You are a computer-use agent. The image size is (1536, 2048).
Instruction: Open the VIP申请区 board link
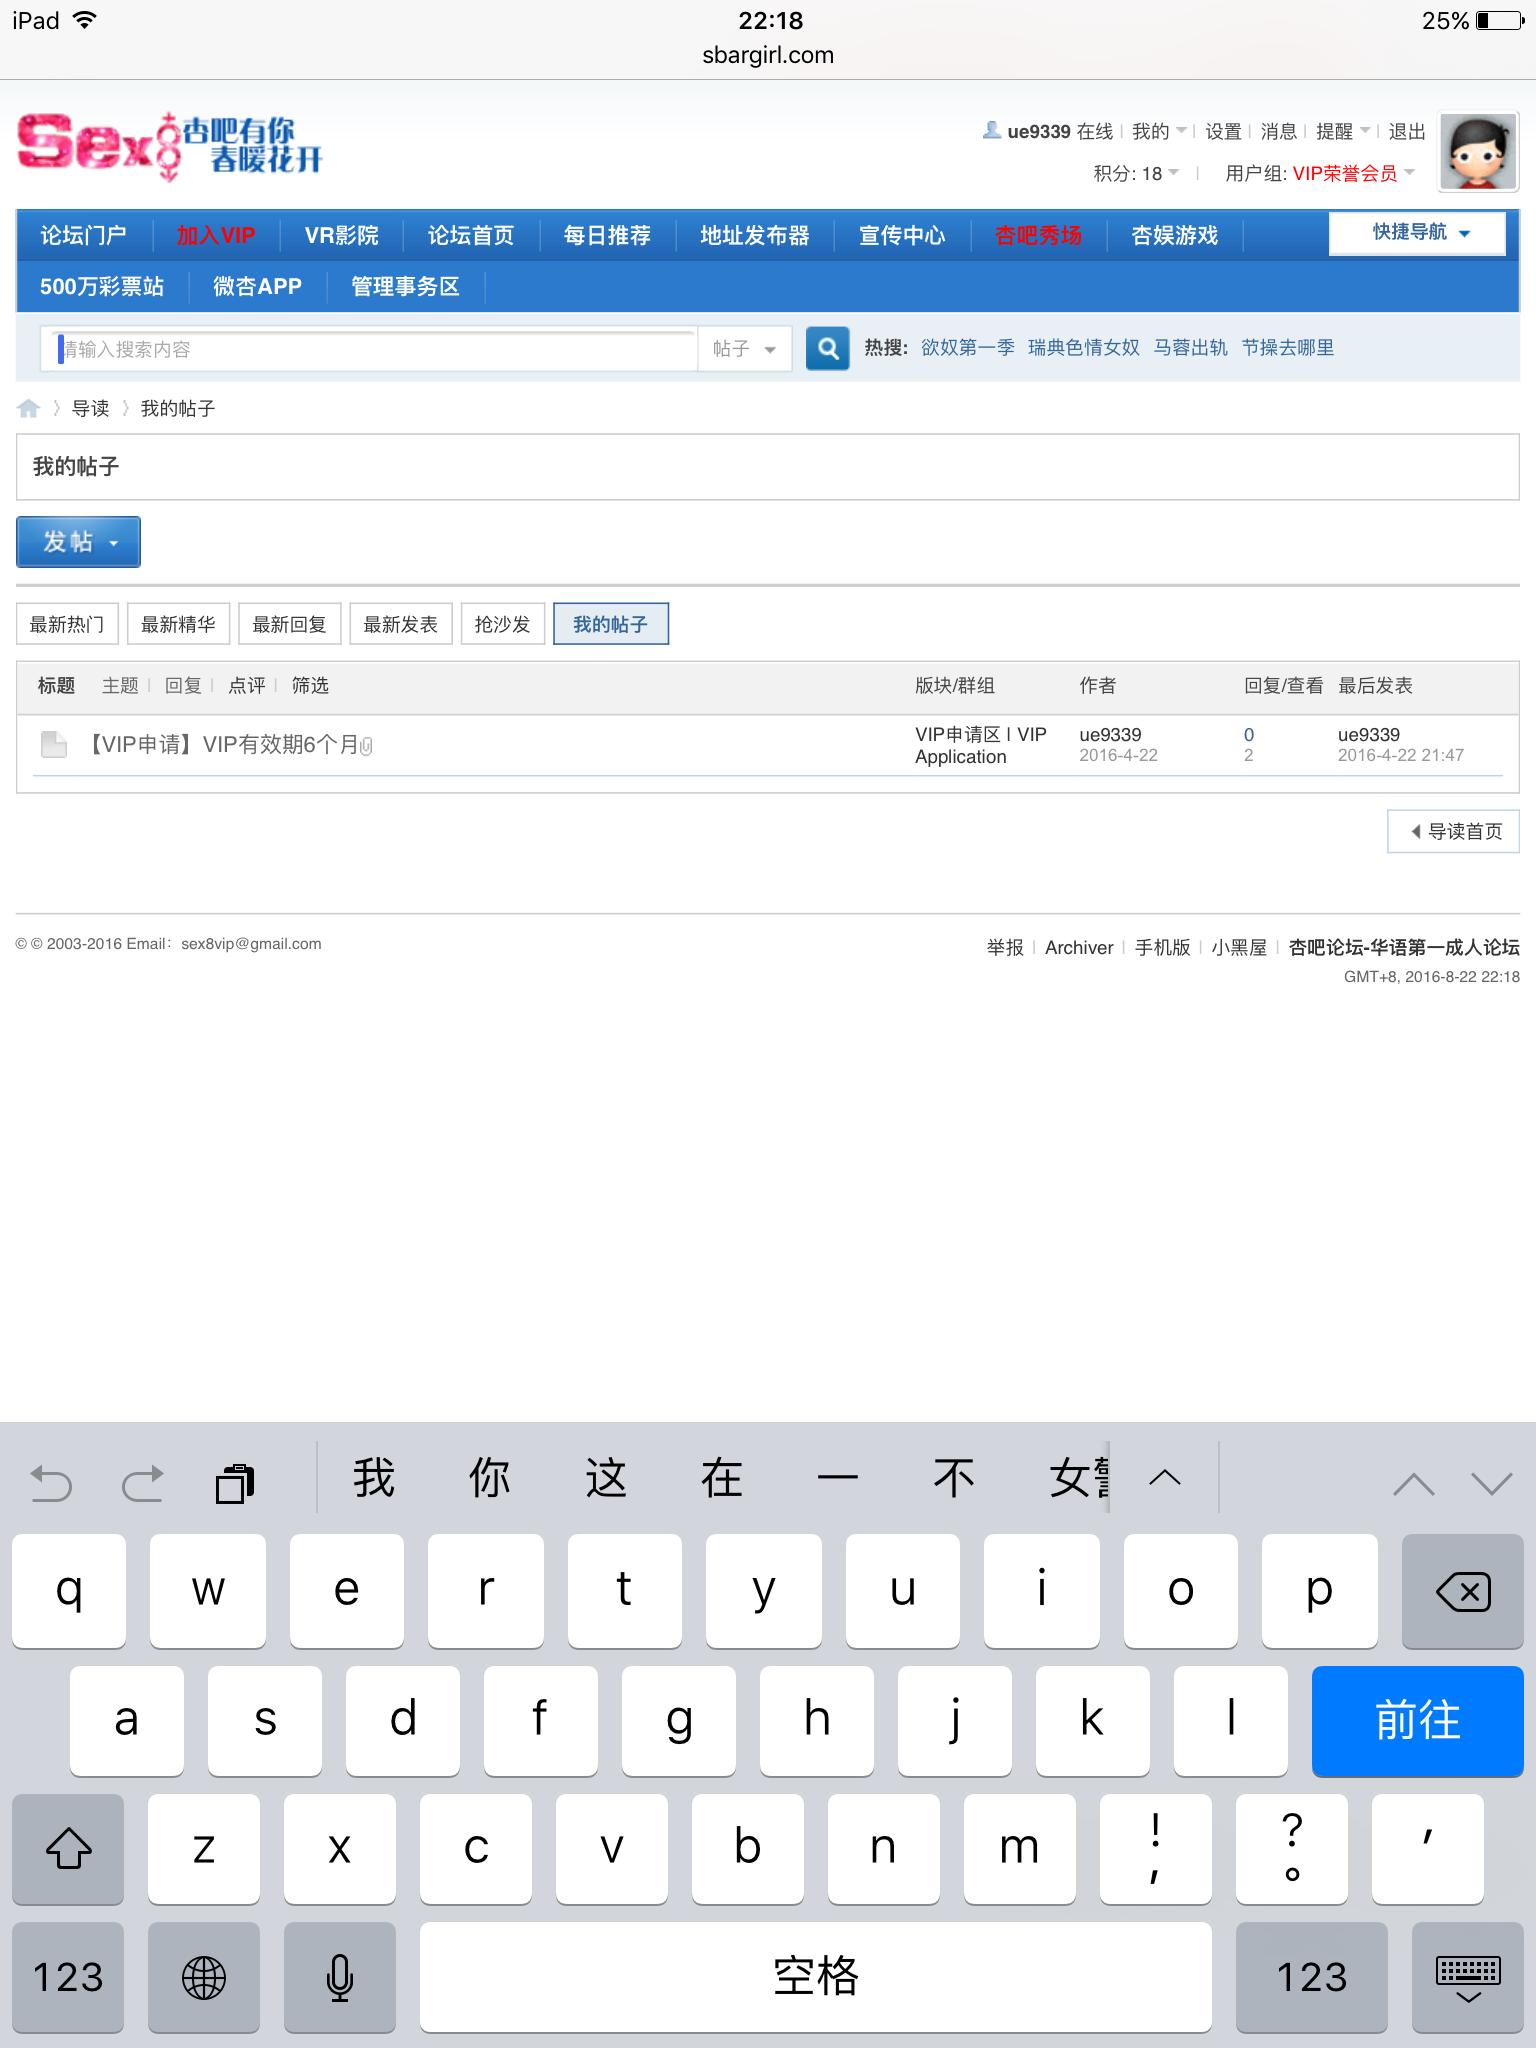tap(981, 745)
